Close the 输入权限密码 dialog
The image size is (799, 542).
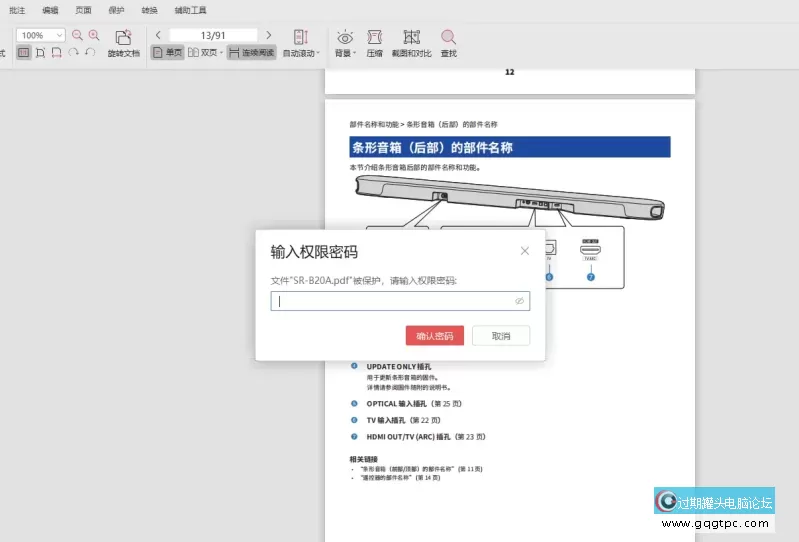point(525,251)
